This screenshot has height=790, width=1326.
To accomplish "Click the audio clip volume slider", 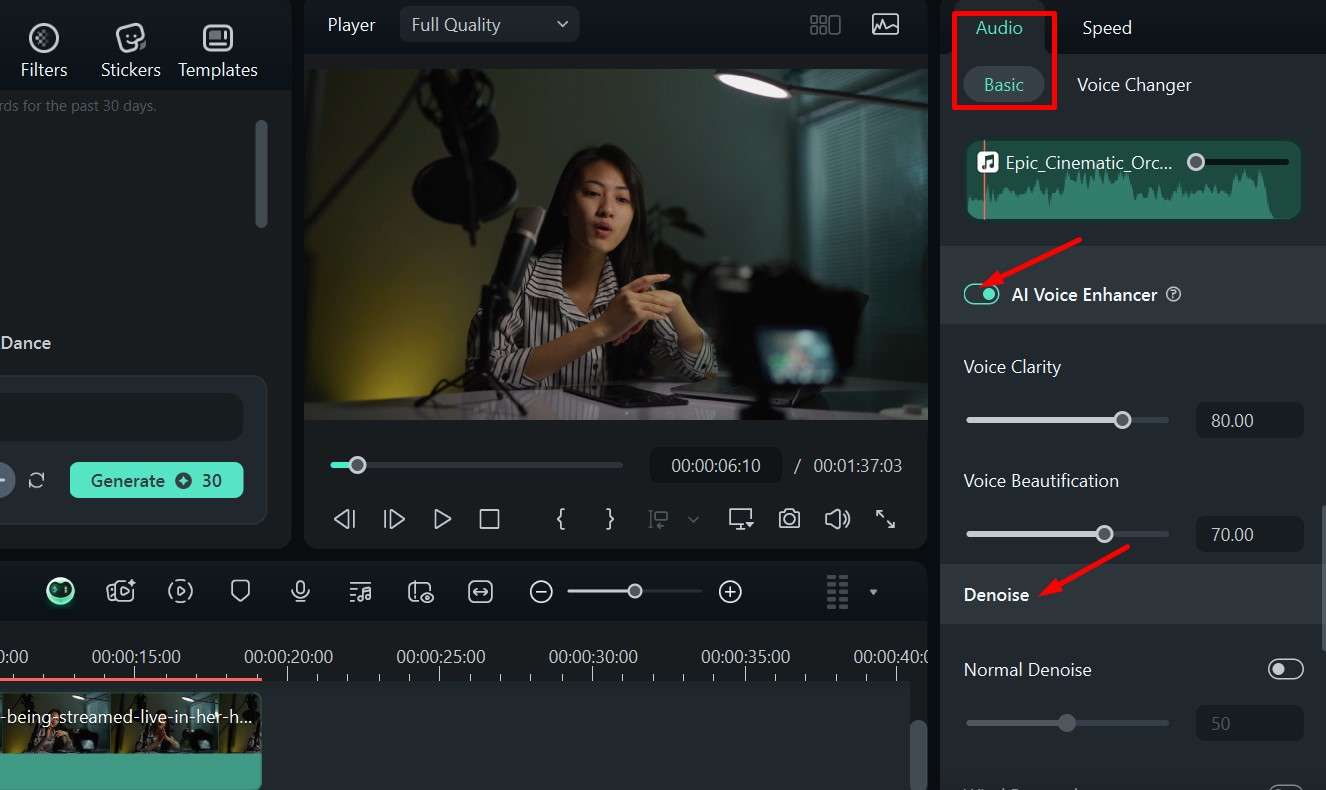I will click(1238, 162).
